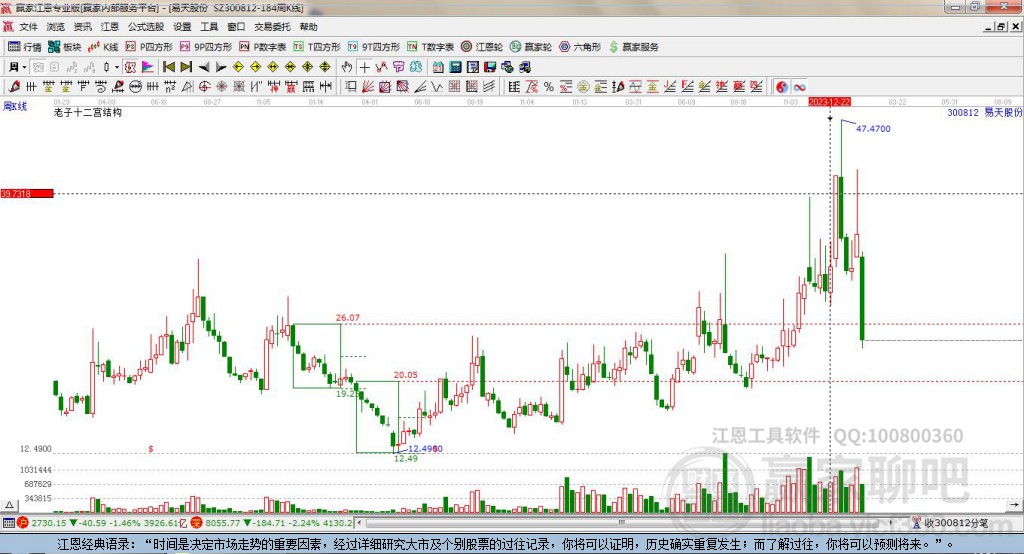Open the T数字表 number table
Image resolution: width=1024 pixels, height=554 pixels.
coord(430,47)
